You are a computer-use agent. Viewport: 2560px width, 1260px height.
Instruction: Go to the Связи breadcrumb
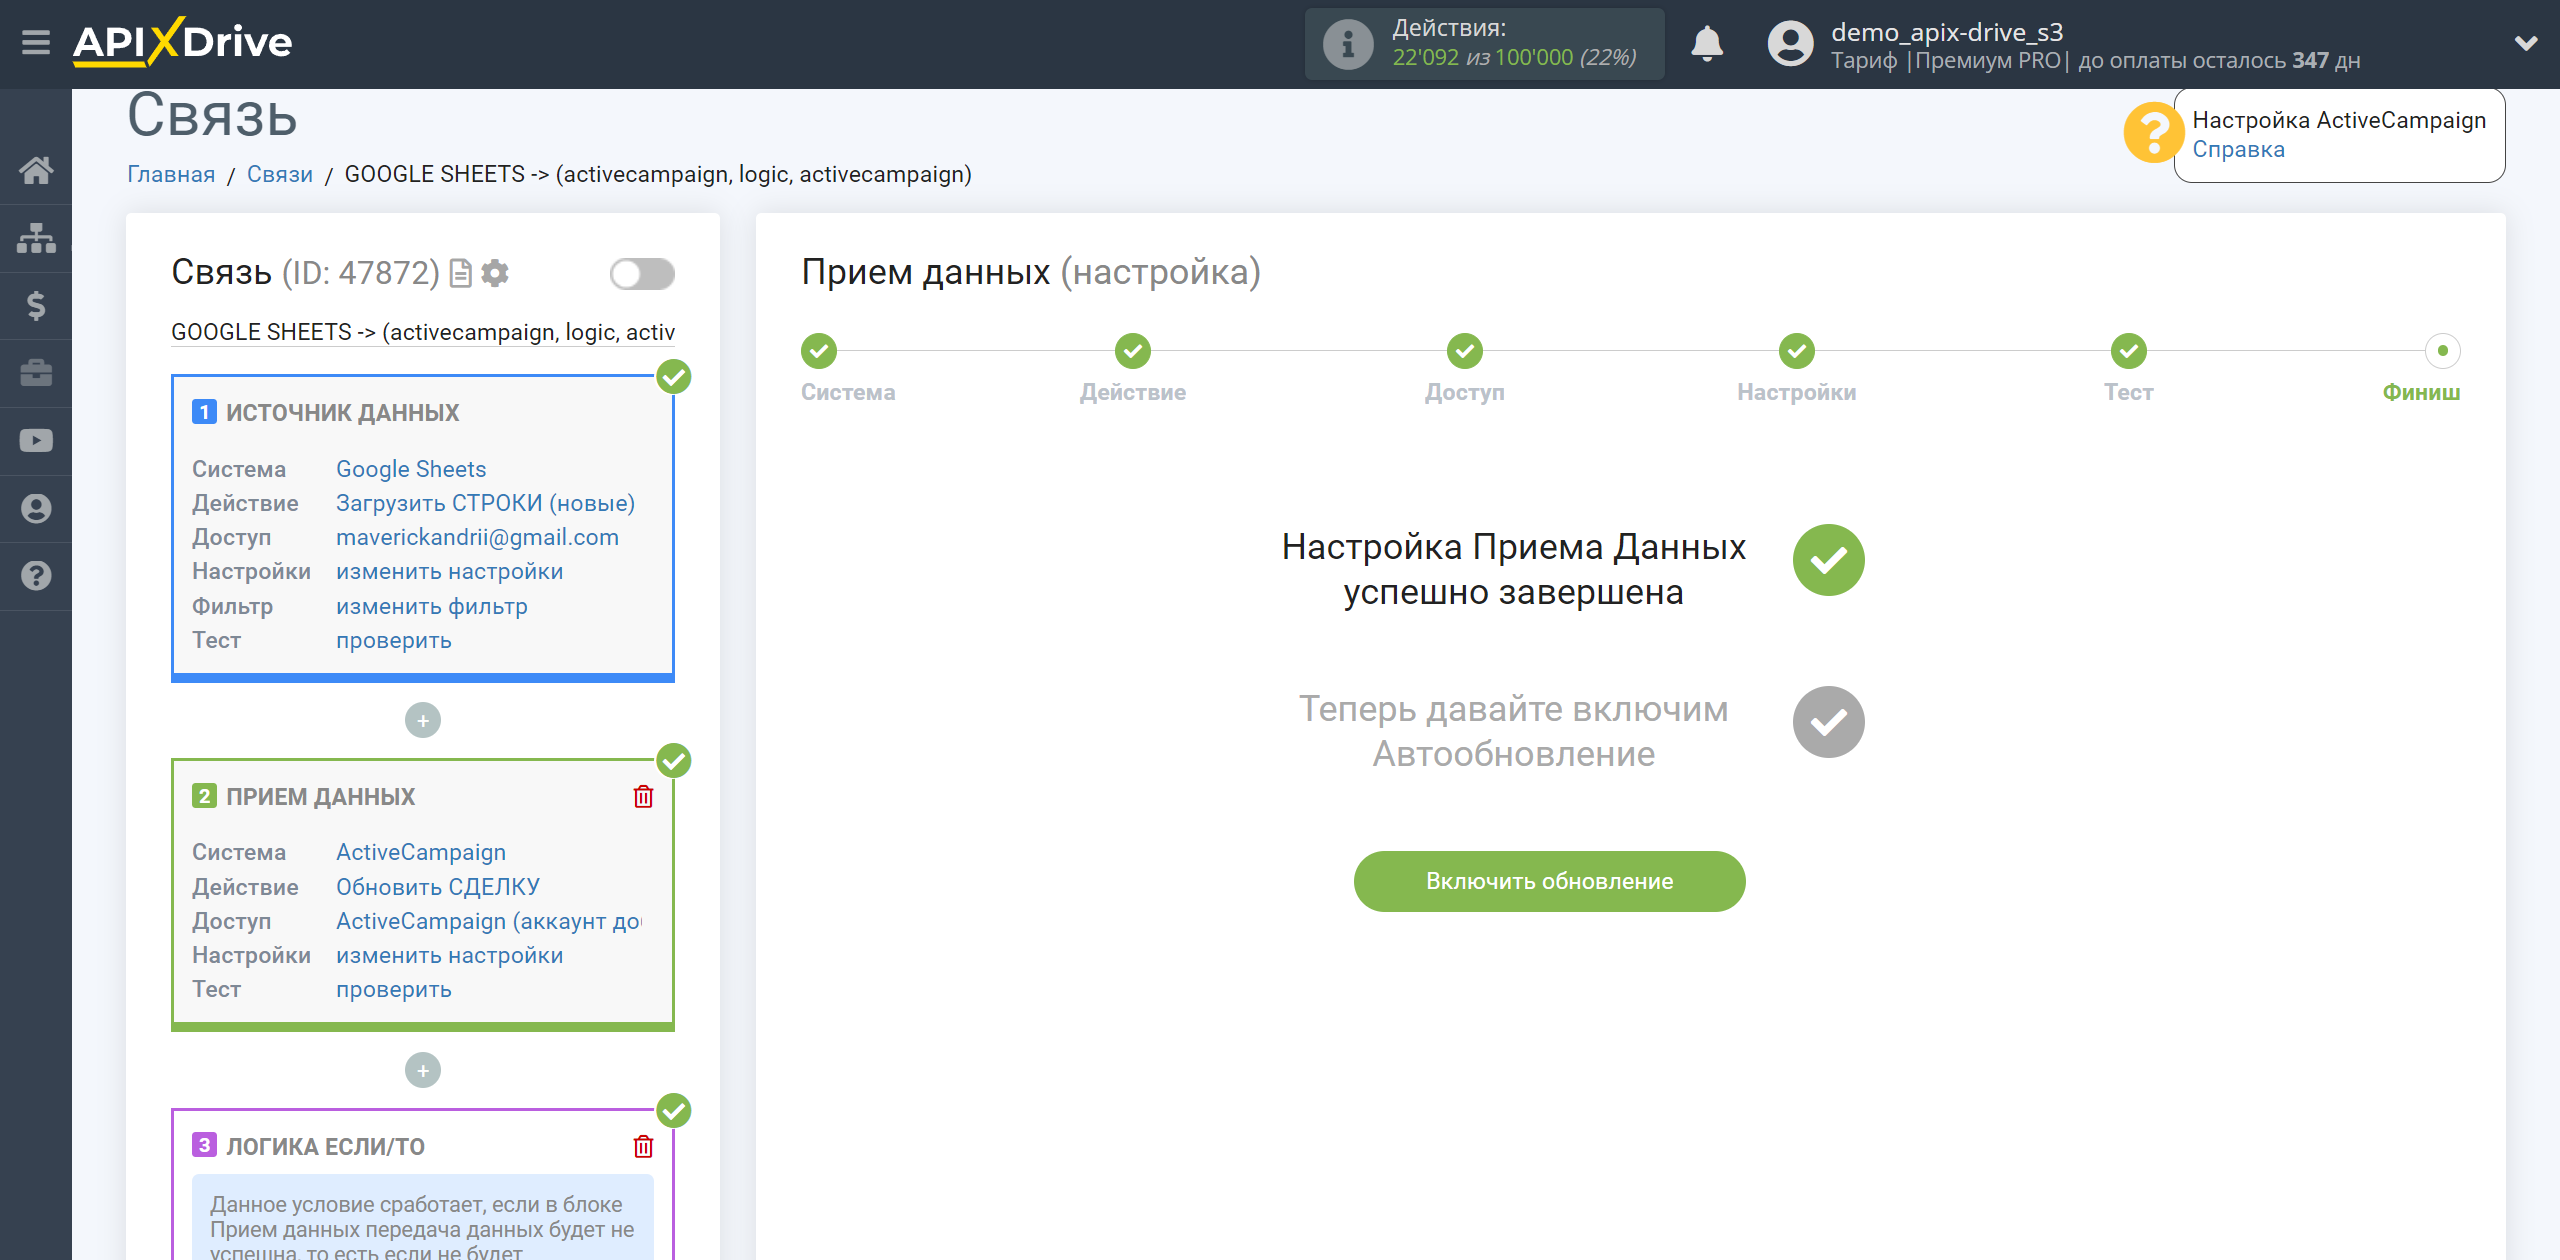pyautogui.click(x=279, y=174)
